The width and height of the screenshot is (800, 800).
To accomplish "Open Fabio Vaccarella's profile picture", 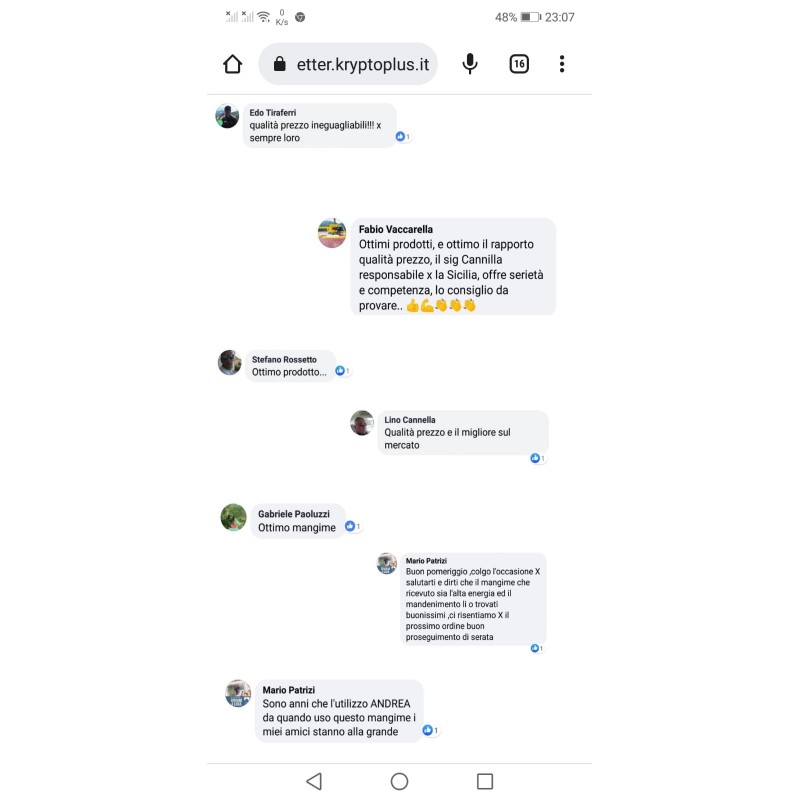I will click(332, 233).
